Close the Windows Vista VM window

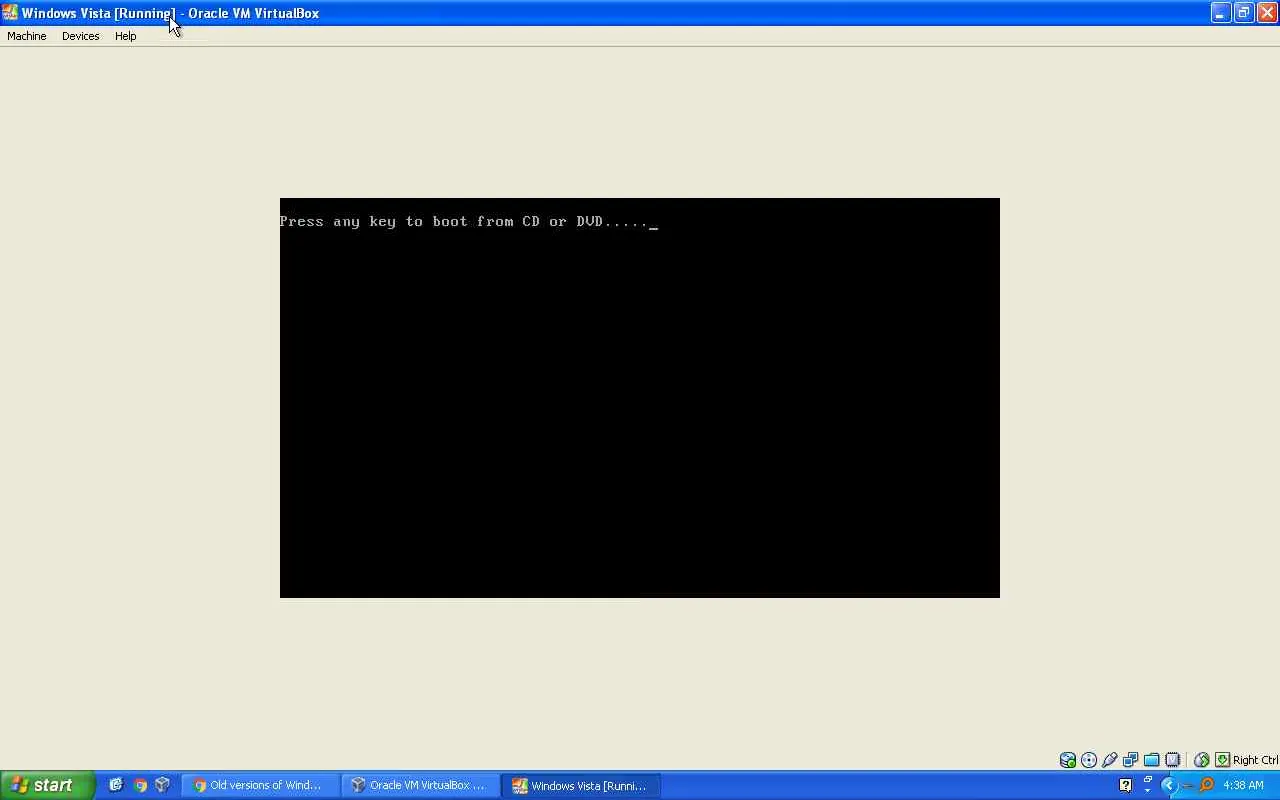(x=1266, y=13)
